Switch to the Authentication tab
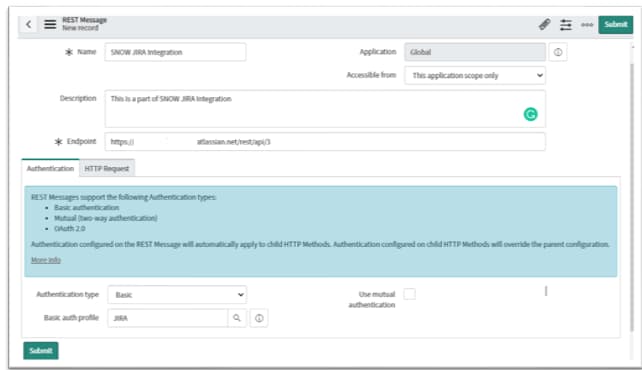The height and width of the screenshot is (370, 642). (x=50, y=168)
